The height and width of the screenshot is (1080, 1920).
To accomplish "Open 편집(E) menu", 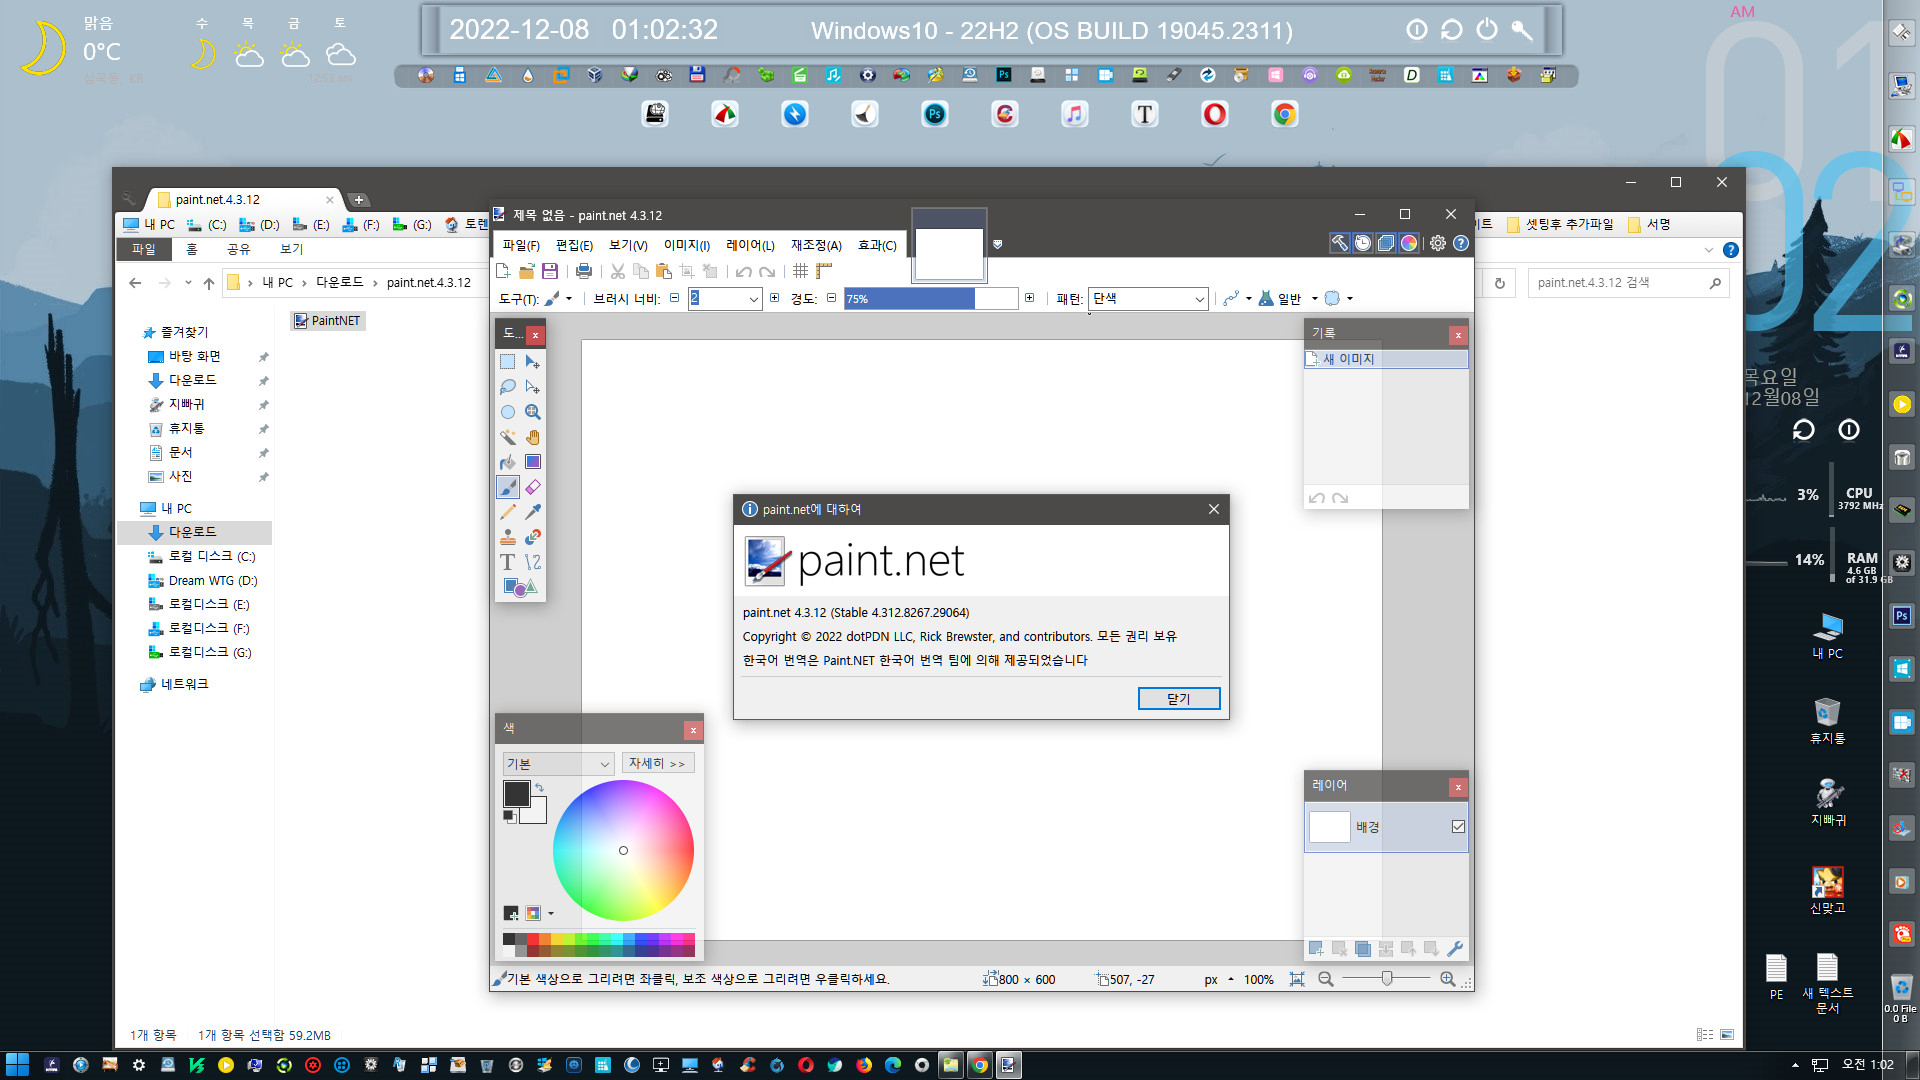I will pyautogui.click(x=574, y=245).
